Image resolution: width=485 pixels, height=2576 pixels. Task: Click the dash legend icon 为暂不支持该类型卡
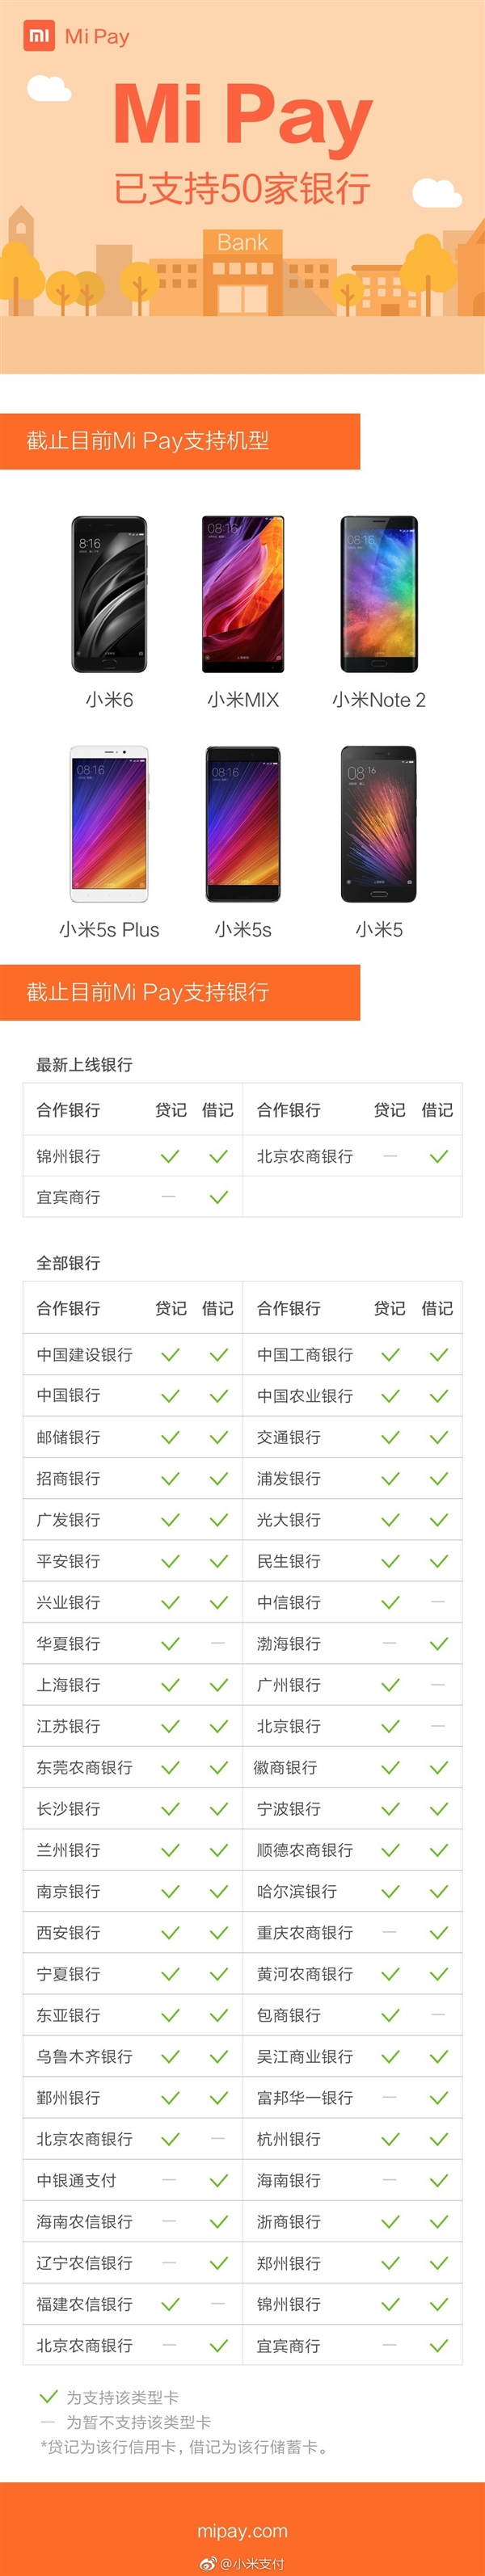coord(47,2421)
